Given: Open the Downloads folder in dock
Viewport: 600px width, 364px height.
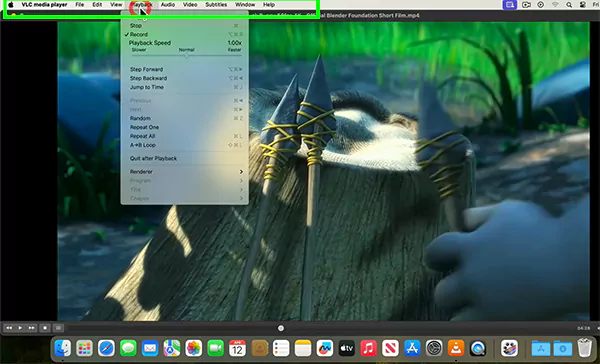Looking at the screenshot, I should pos(562,348).
